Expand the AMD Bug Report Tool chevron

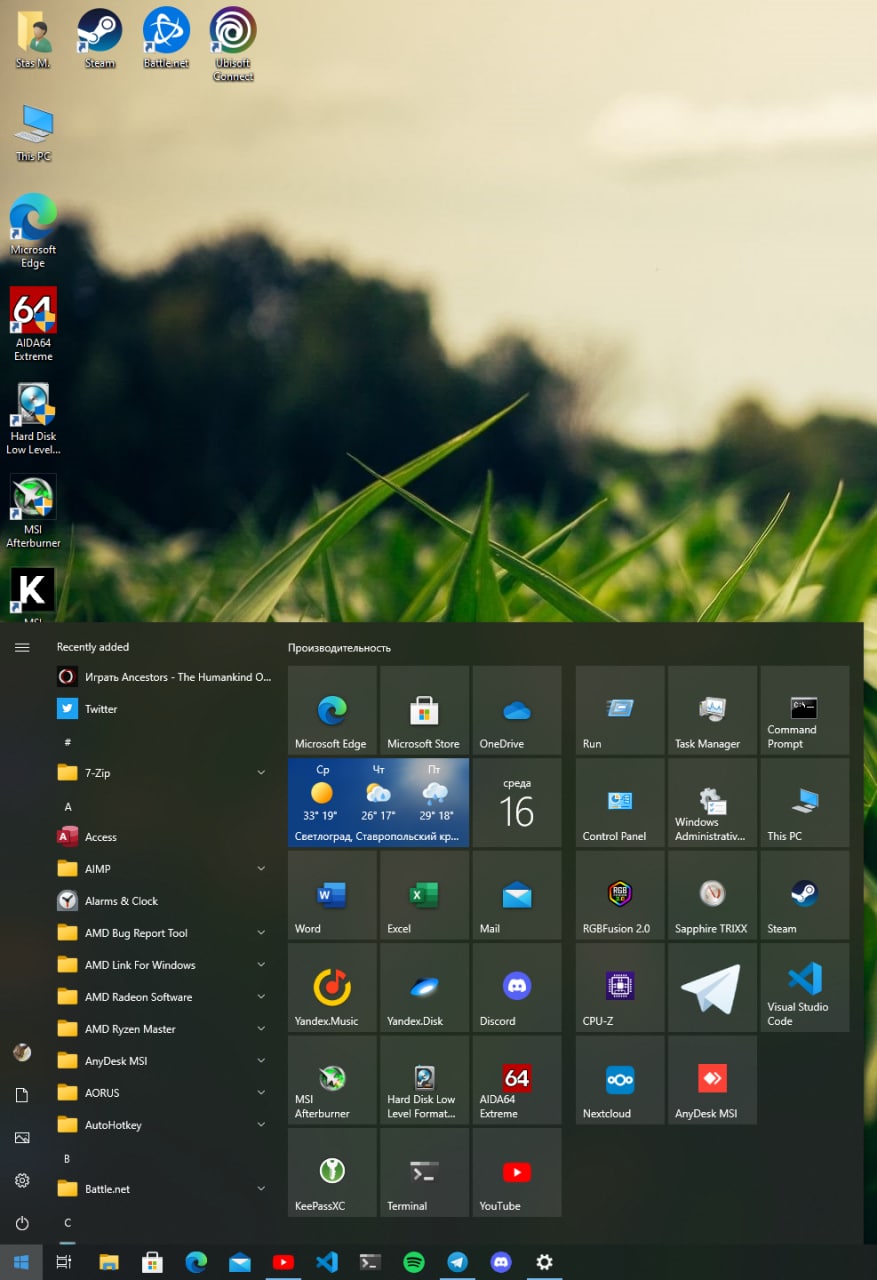[261, 933]
